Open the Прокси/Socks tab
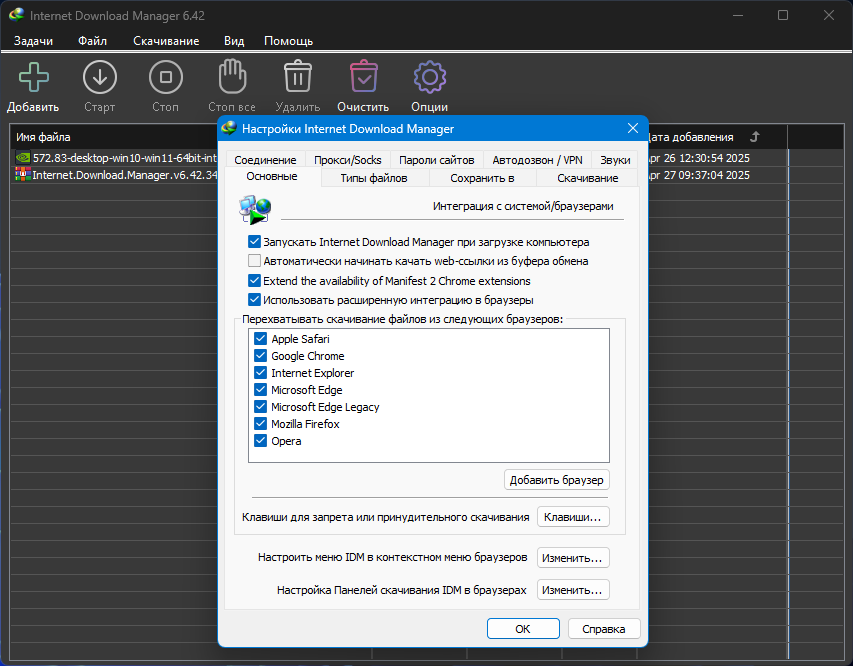Screen dimensions: 853x666 pos(348,160)
